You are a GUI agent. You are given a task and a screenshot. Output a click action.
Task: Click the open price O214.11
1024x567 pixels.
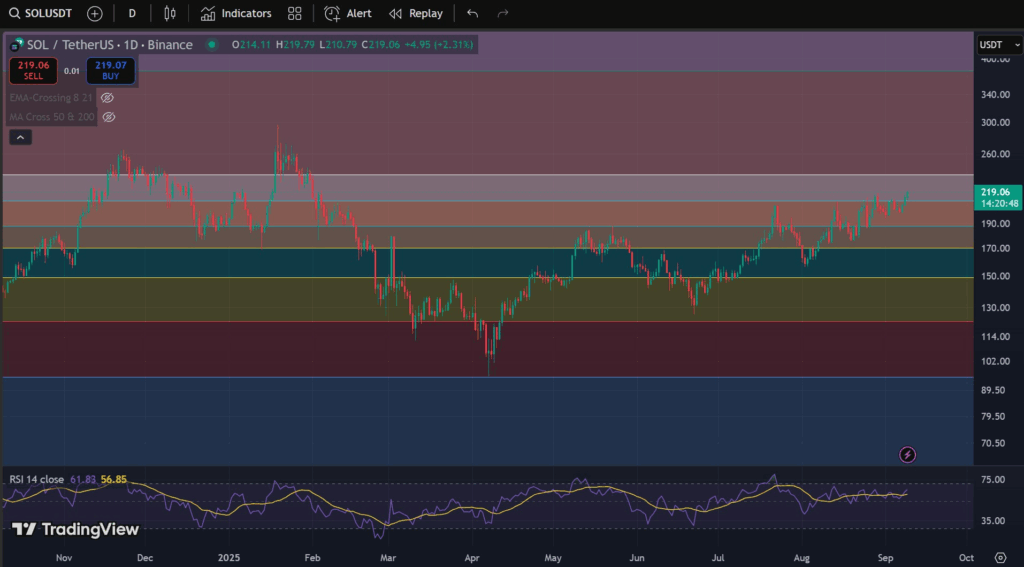[x=251, y=44]
